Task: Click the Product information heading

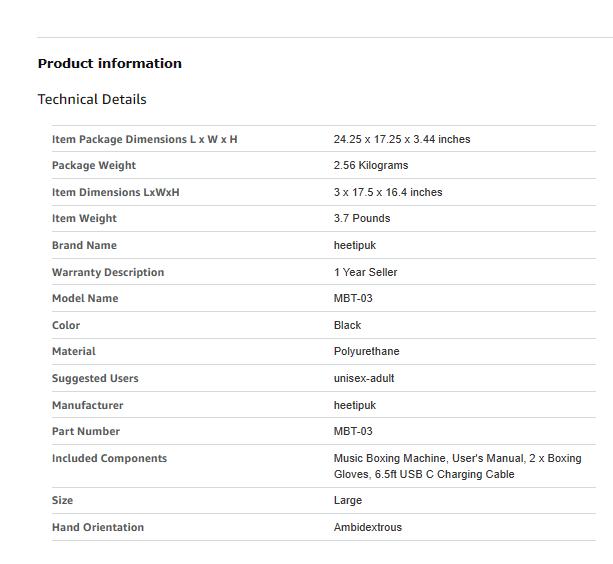Action: coord(109,63)
